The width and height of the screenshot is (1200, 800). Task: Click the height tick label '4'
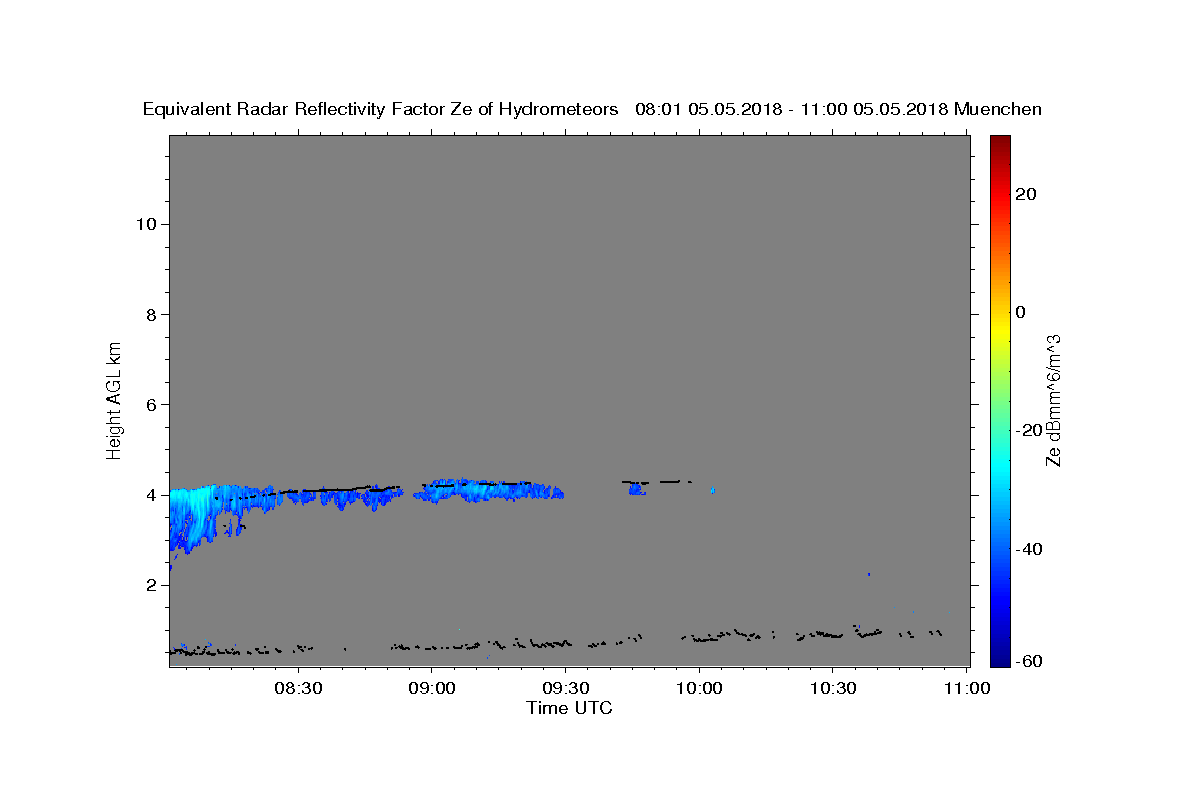pyautogui.click(x=151, y=495)
